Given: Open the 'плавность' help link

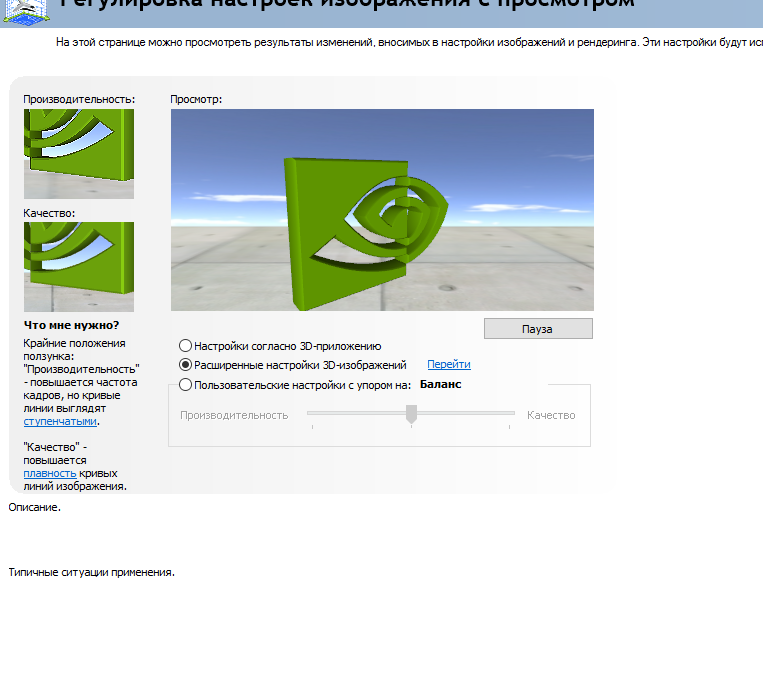Looking at the screenshot, I should tap(50, 473).
